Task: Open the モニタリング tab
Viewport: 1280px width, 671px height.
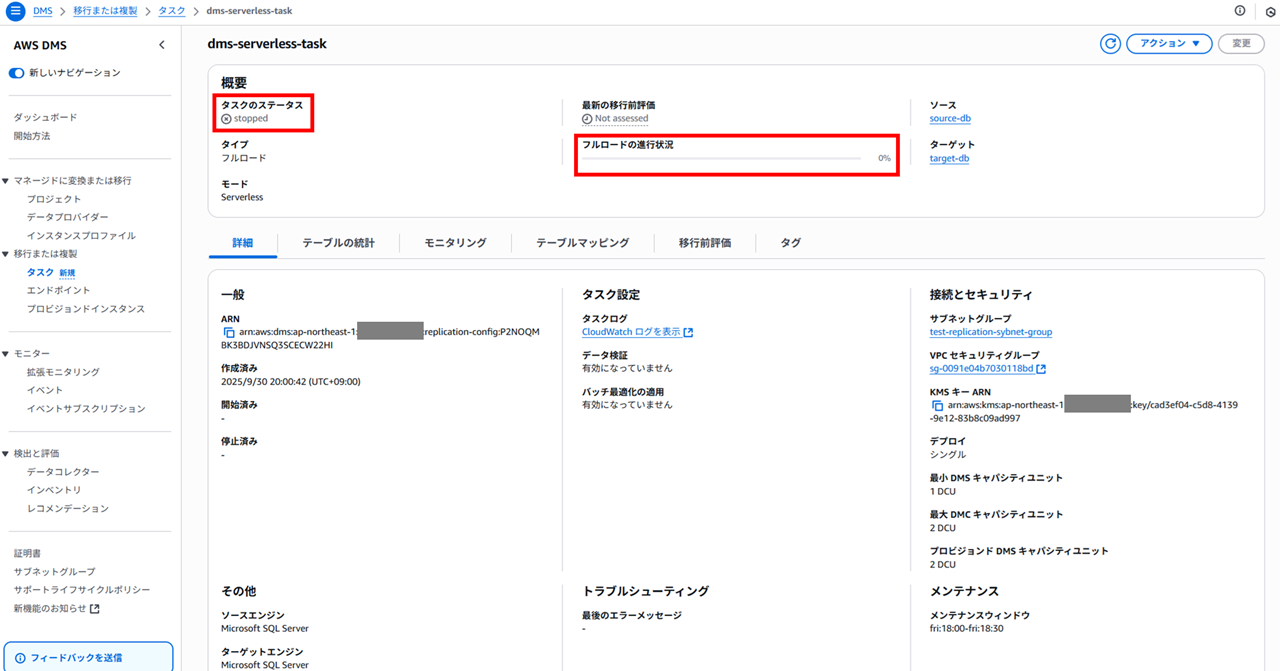Action: [x=455, y=243]
